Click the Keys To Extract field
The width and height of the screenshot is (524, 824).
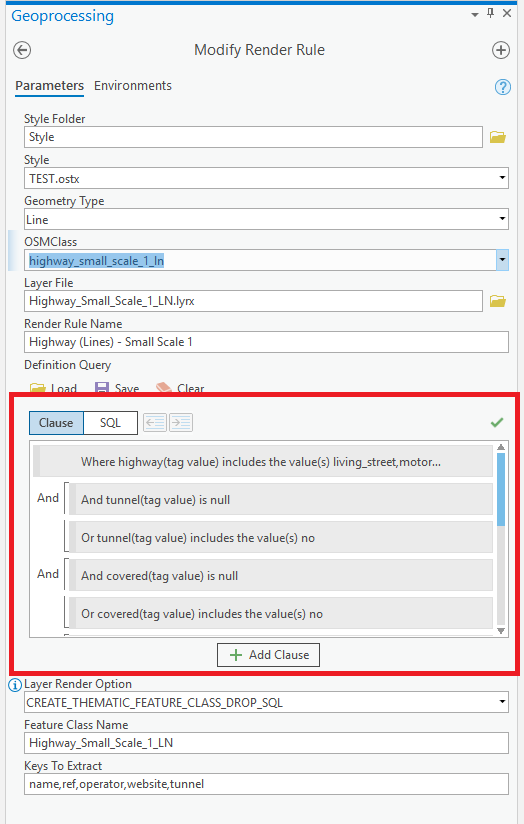pos(266,784)
